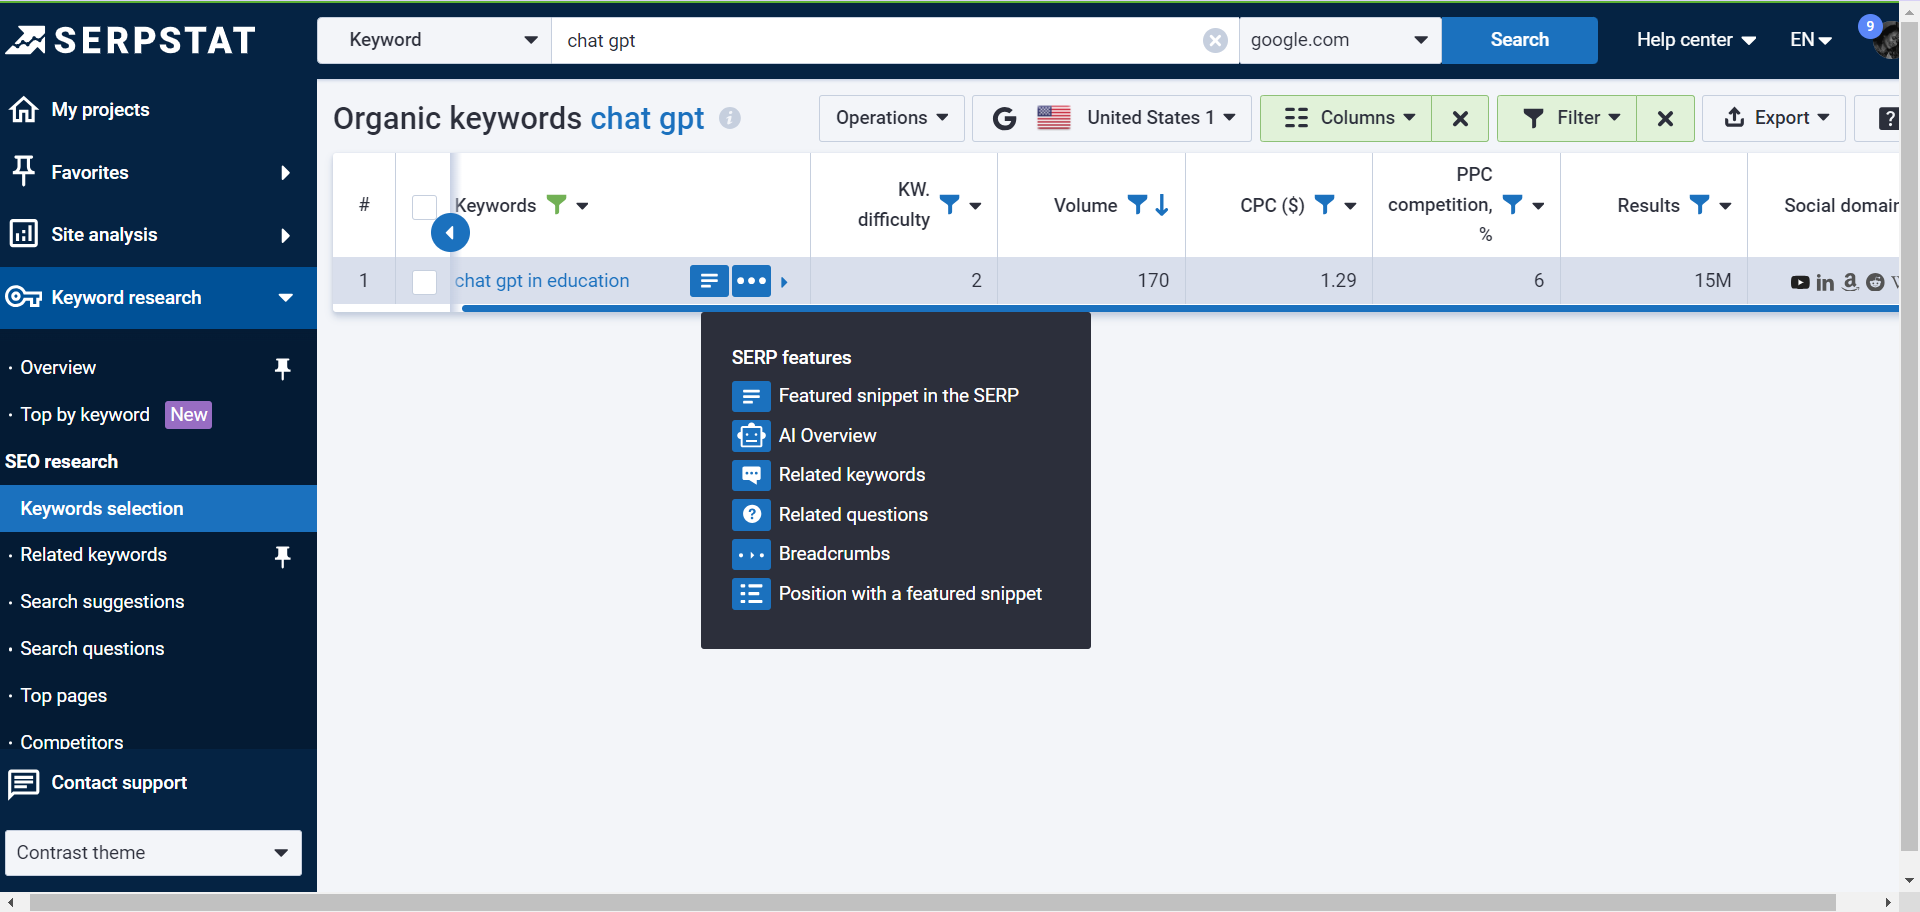Click the blue Search button
Image resolution: width=1920 pixels, height=912 pixels.
click(x=1519, y=40)
